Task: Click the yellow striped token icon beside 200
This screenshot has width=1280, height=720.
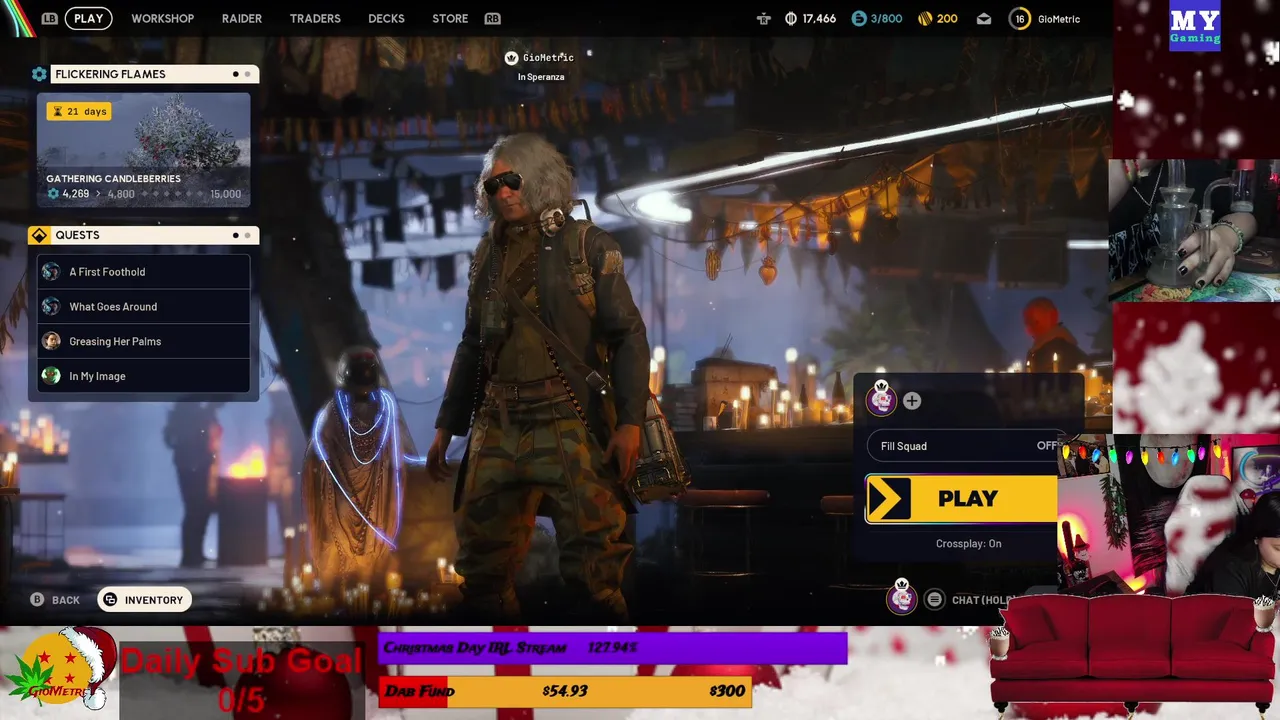Action: 925,19
